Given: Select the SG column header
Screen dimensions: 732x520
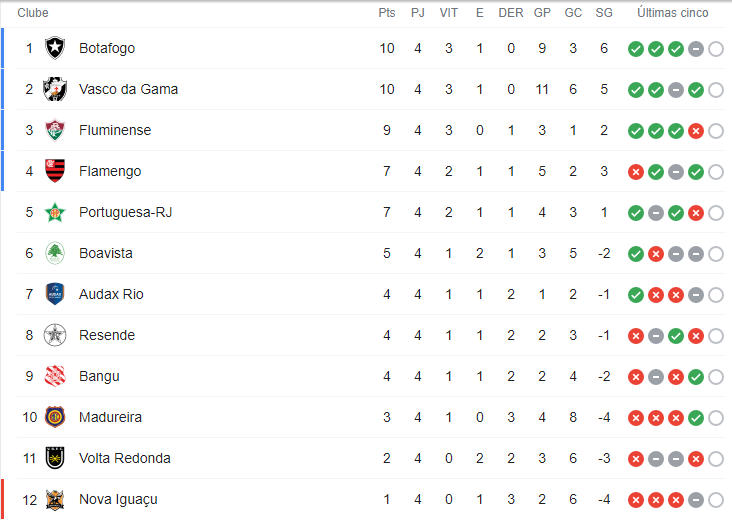Looking at the screenshot, I should point(604,13).
